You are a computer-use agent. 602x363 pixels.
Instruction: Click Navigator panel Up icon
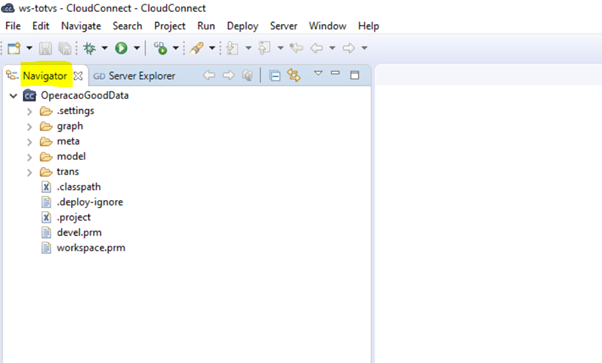pyautogui.click(x=248, y=75)
